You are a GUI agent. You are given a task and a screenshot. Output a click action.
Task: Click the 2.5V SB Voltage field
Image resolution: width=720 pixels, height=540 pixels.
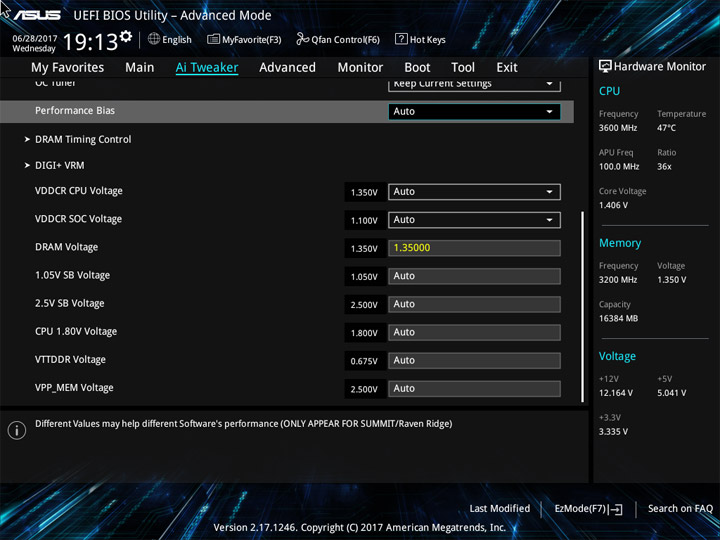(x=474, y=304)
